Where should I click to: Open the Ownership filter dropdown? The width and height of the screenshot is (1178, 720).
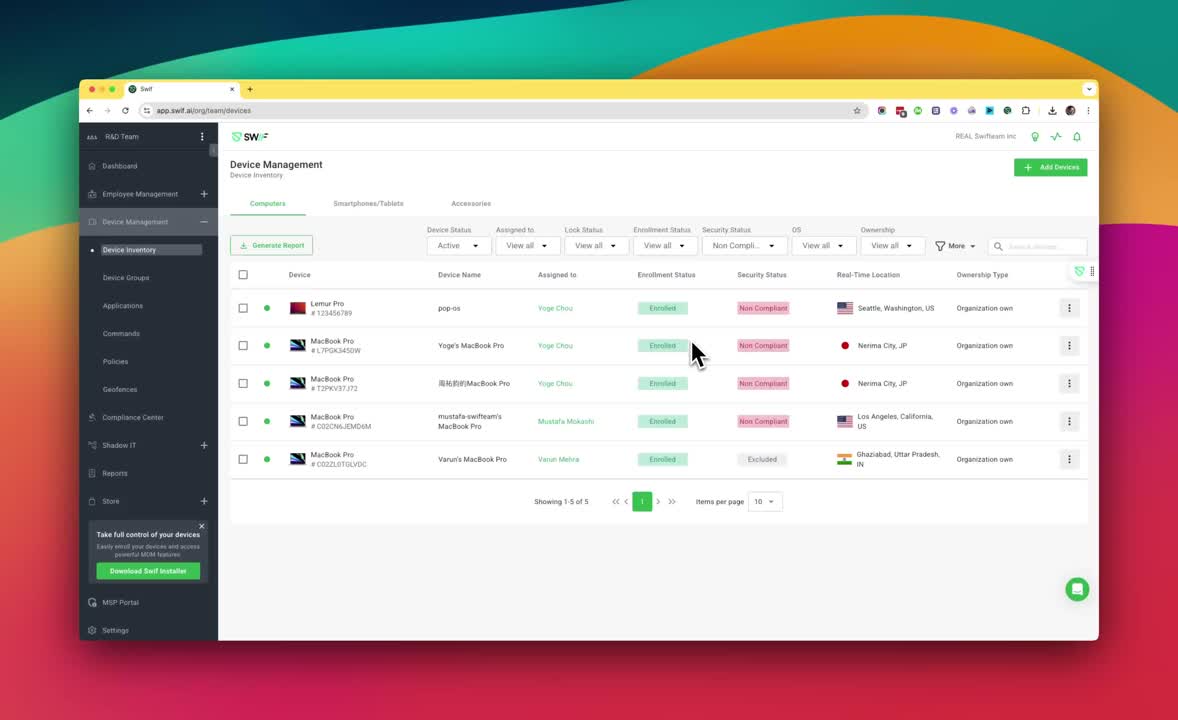[x=892, y=246]
